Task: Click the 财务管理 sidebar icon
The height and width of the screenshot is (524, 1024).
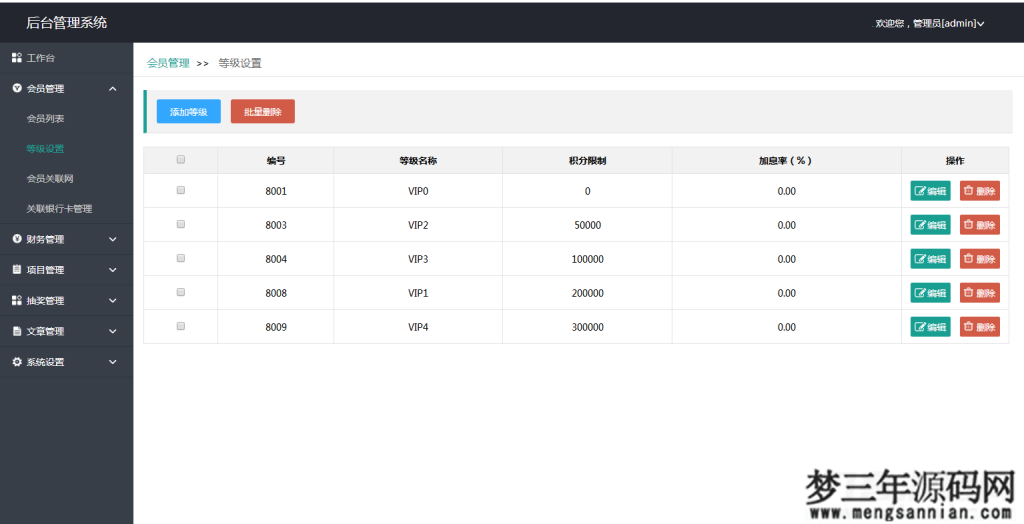Action: pyautogui.click(x=16, y=239)
